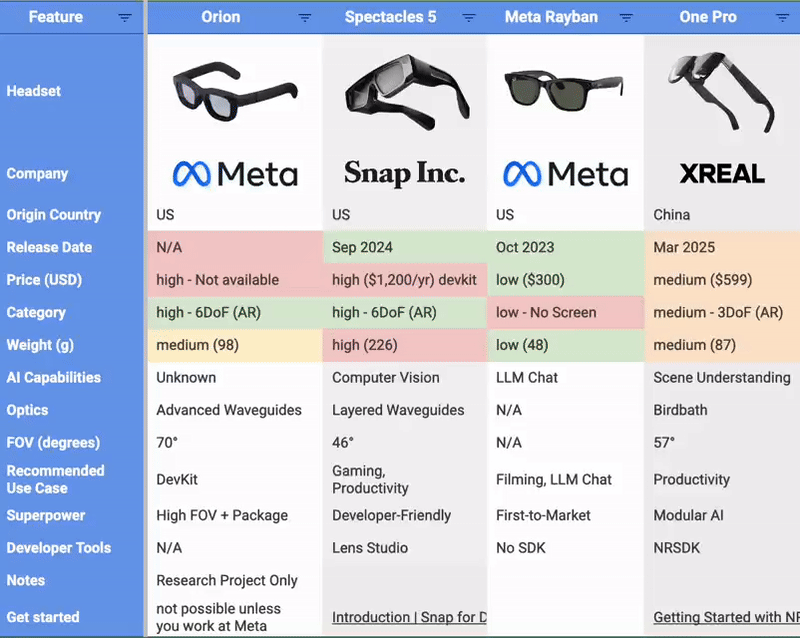Select the Orion column header
This screenshot has width=800, height=638.
[221, 16]
